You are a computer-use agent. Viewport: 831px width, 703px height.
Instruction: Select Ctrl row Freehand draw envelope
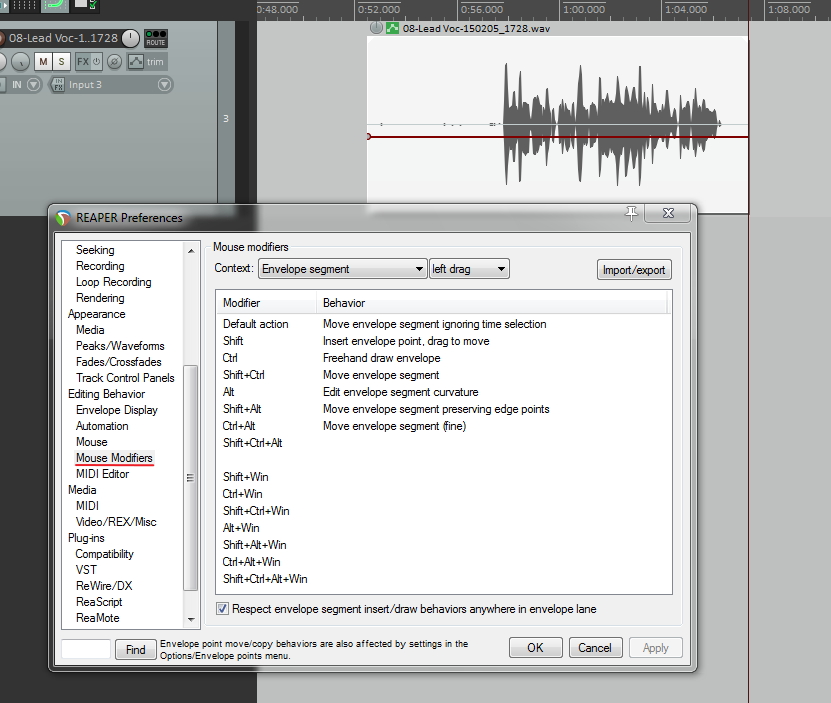(443, 358)
